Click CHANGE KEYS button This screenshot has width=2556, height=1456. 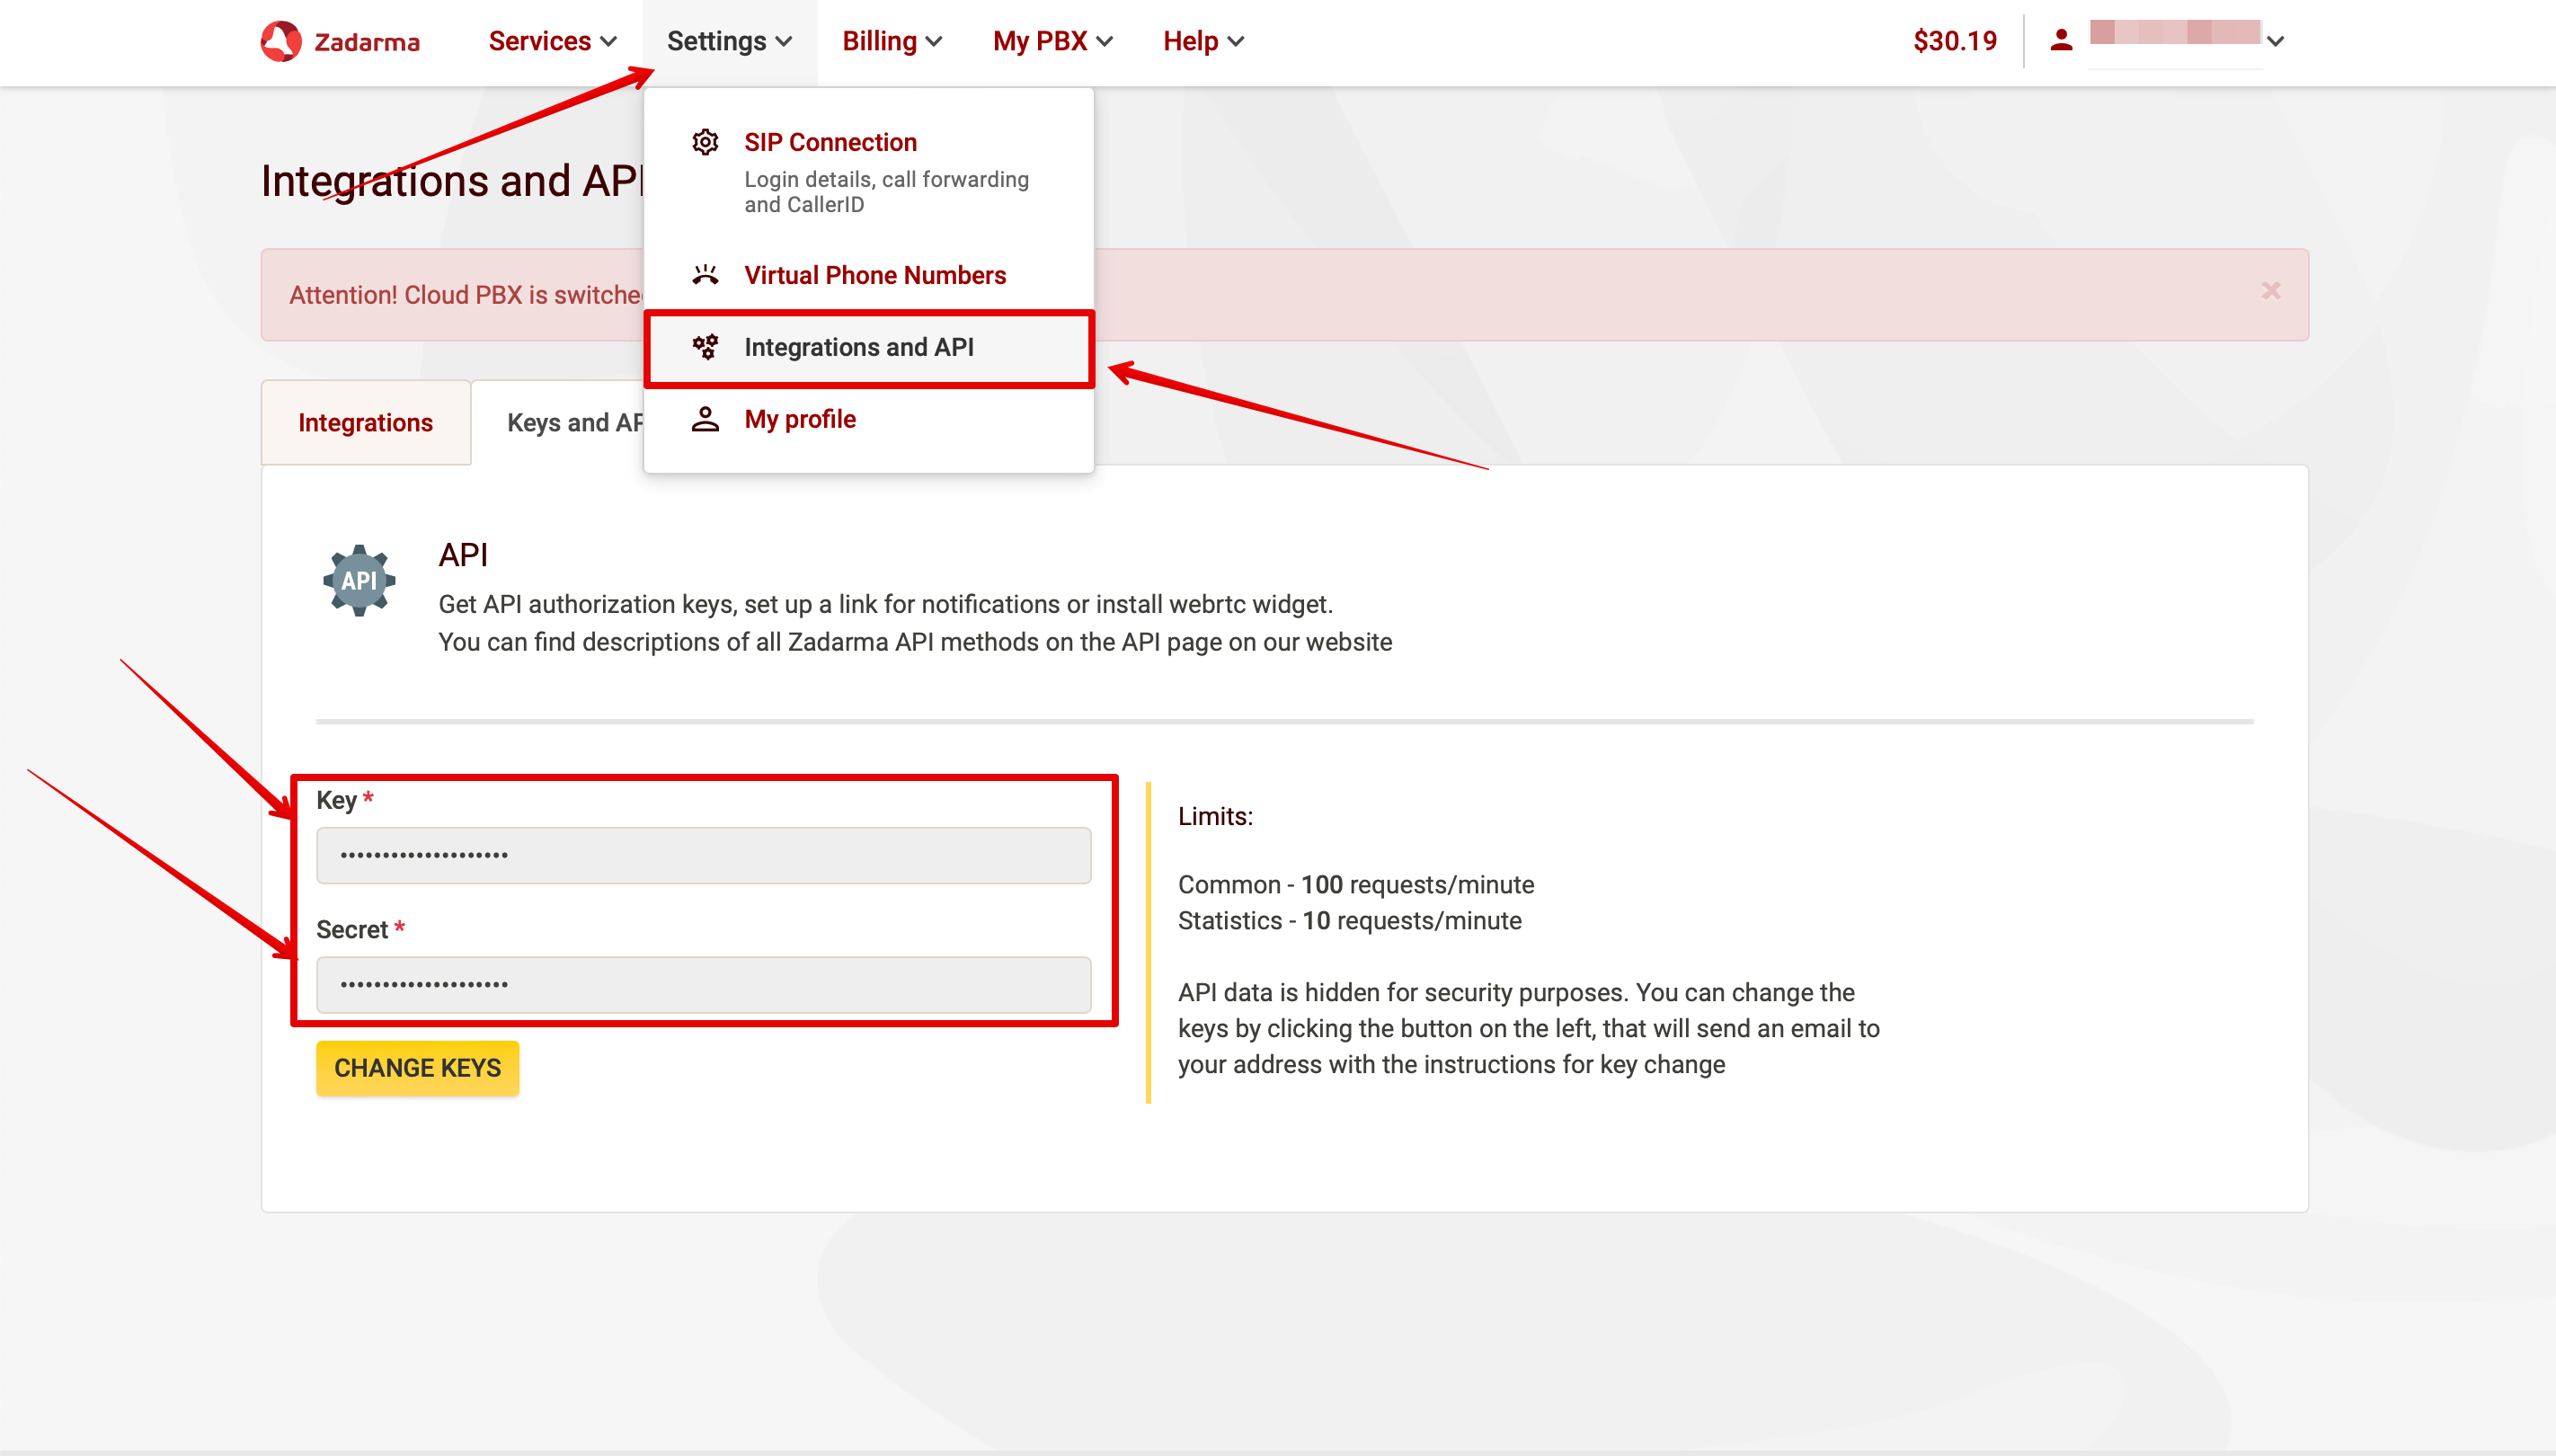click(x=418, y=1068)
